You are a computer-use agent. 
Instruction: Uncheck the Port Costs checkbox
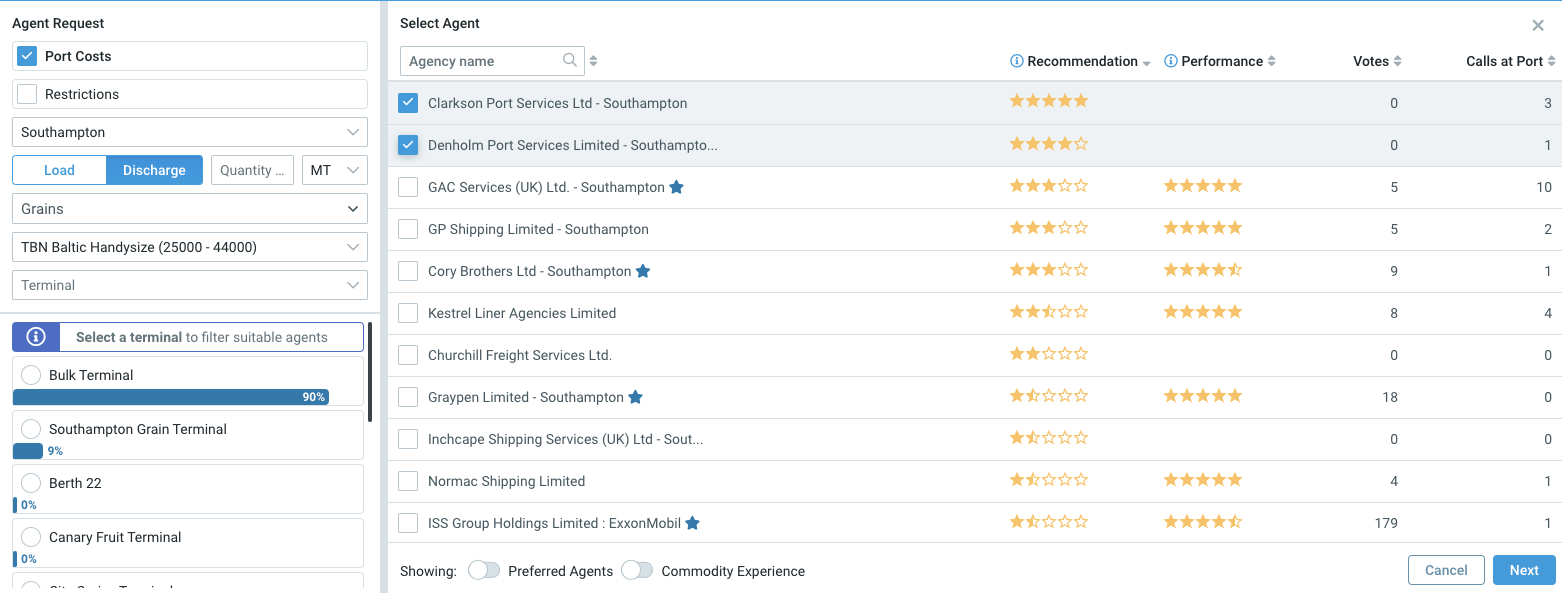tap(27, 56)
